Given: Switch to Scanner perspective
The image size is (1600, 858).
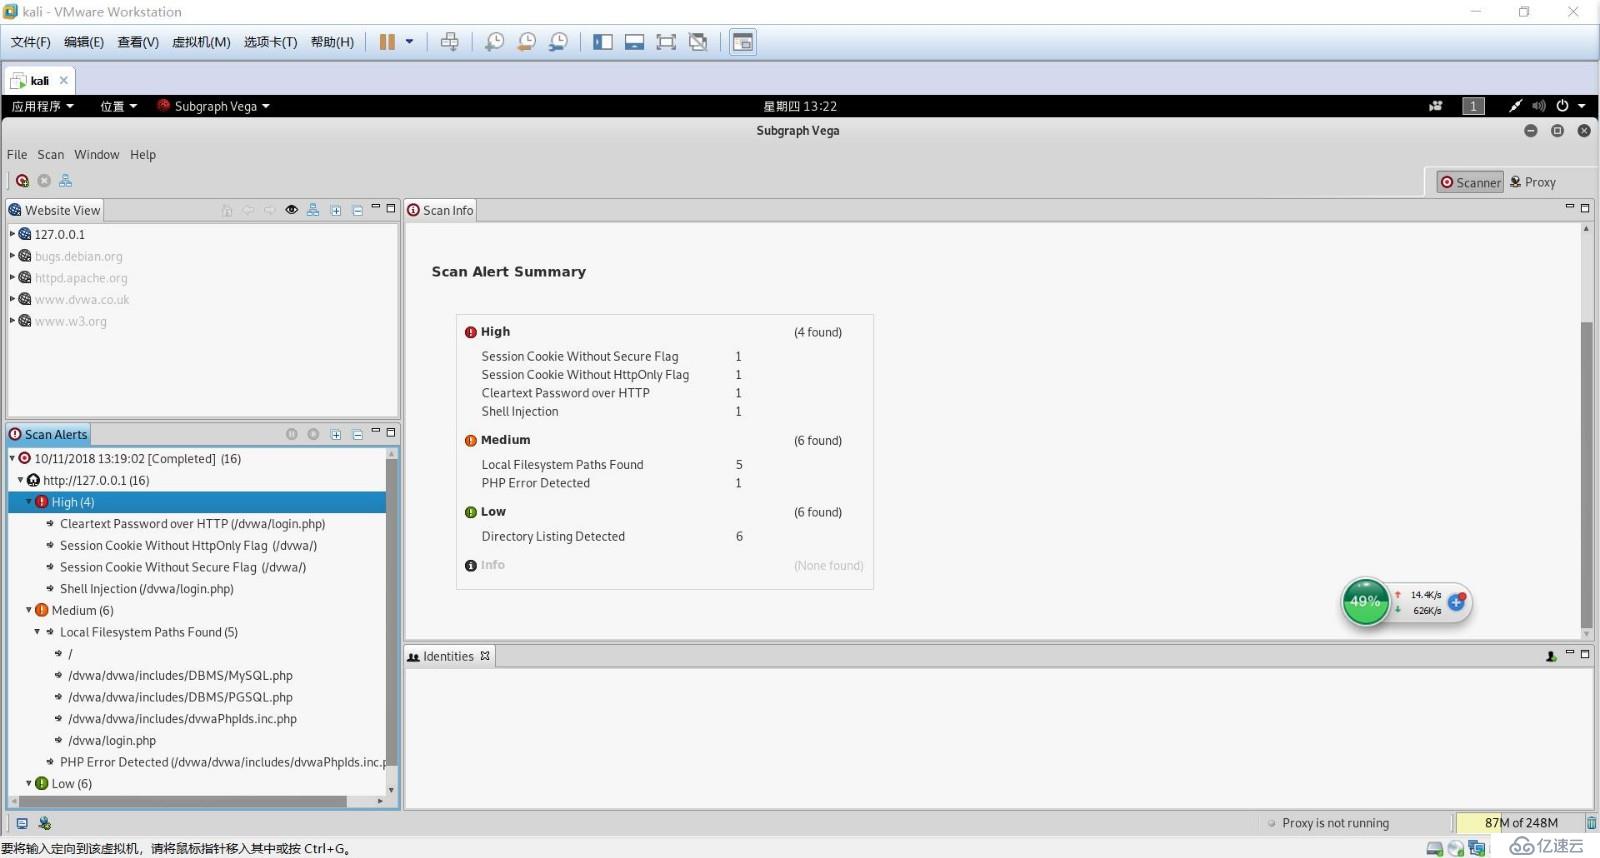Looking at the screenshot, I should [1470, 182].
